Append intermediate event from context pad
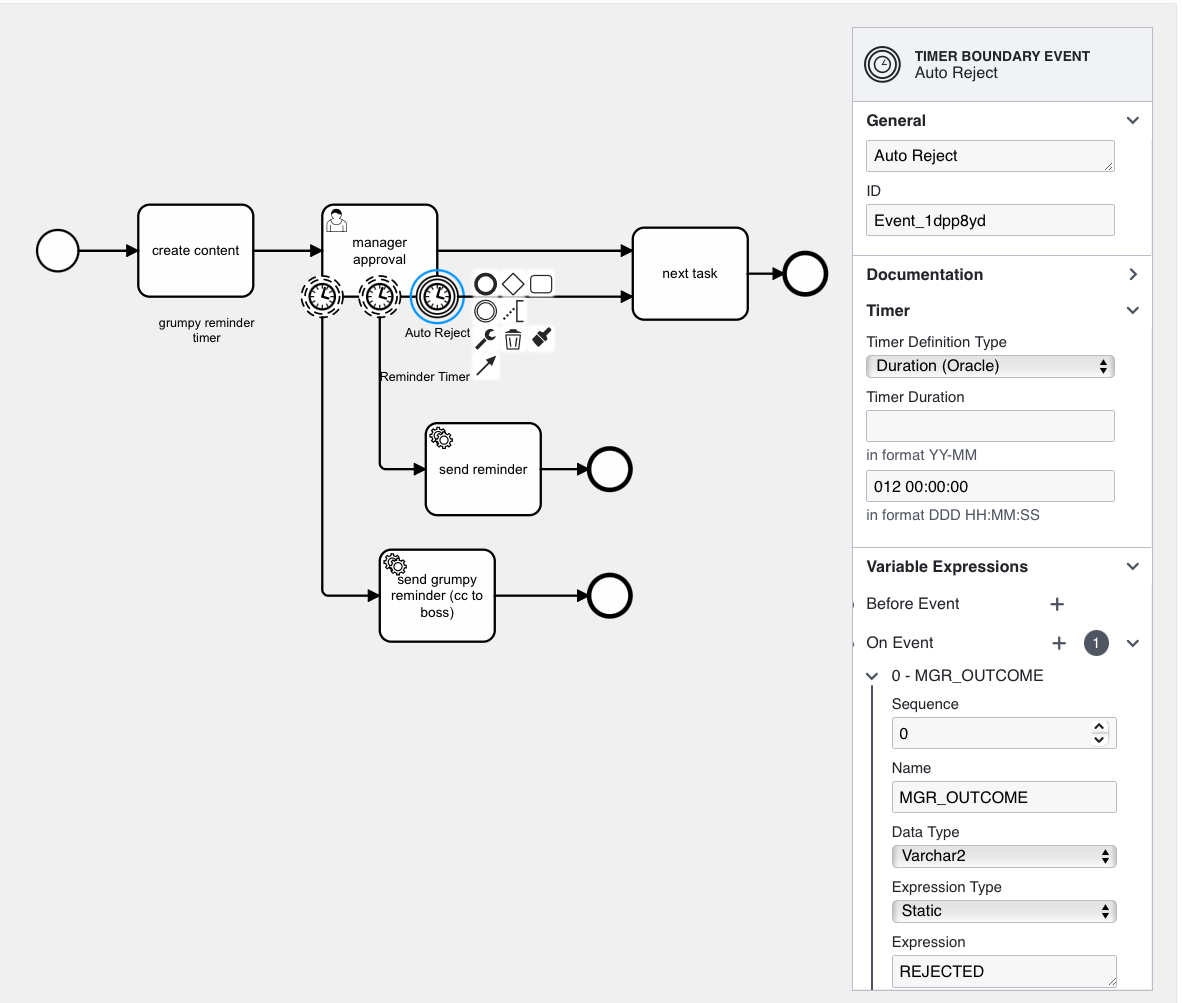This screenshot has height=1003, width=1182. [486, 311]
